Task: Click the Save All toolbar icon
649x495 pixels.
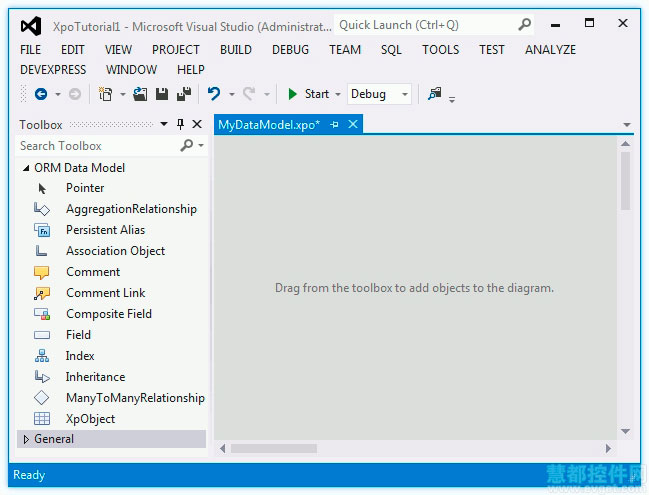Action: click(184, 94)
